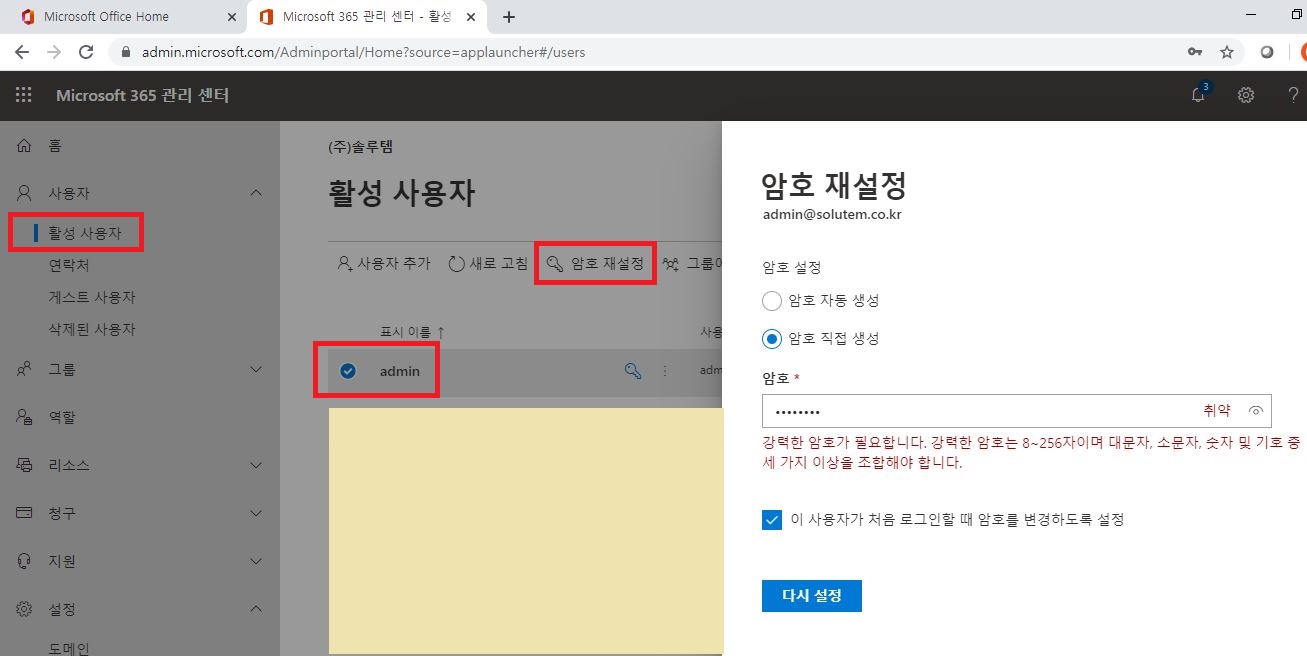Click the Microsoft 365 관리 센터 title
The height and width of the screenshot is (656, 1307).
click(143, 96)
